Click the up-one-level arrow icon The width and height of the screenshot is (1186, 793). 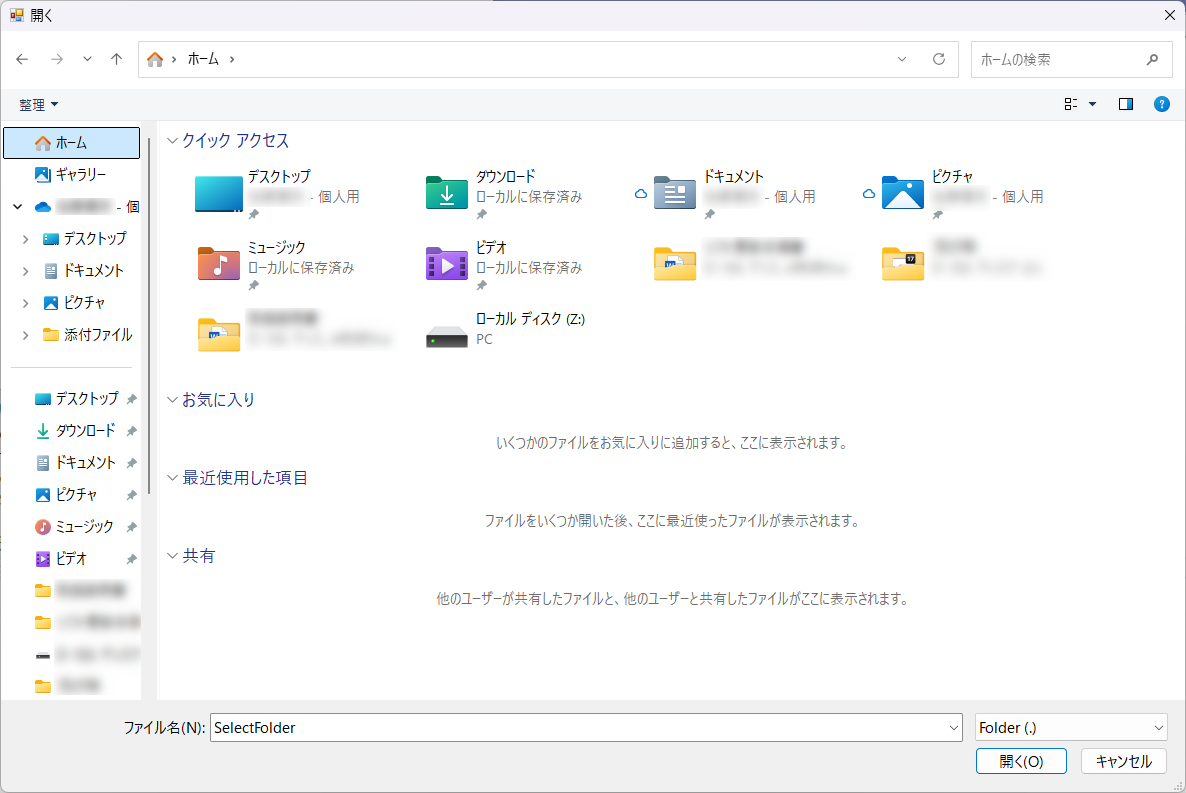pos(116,59)
